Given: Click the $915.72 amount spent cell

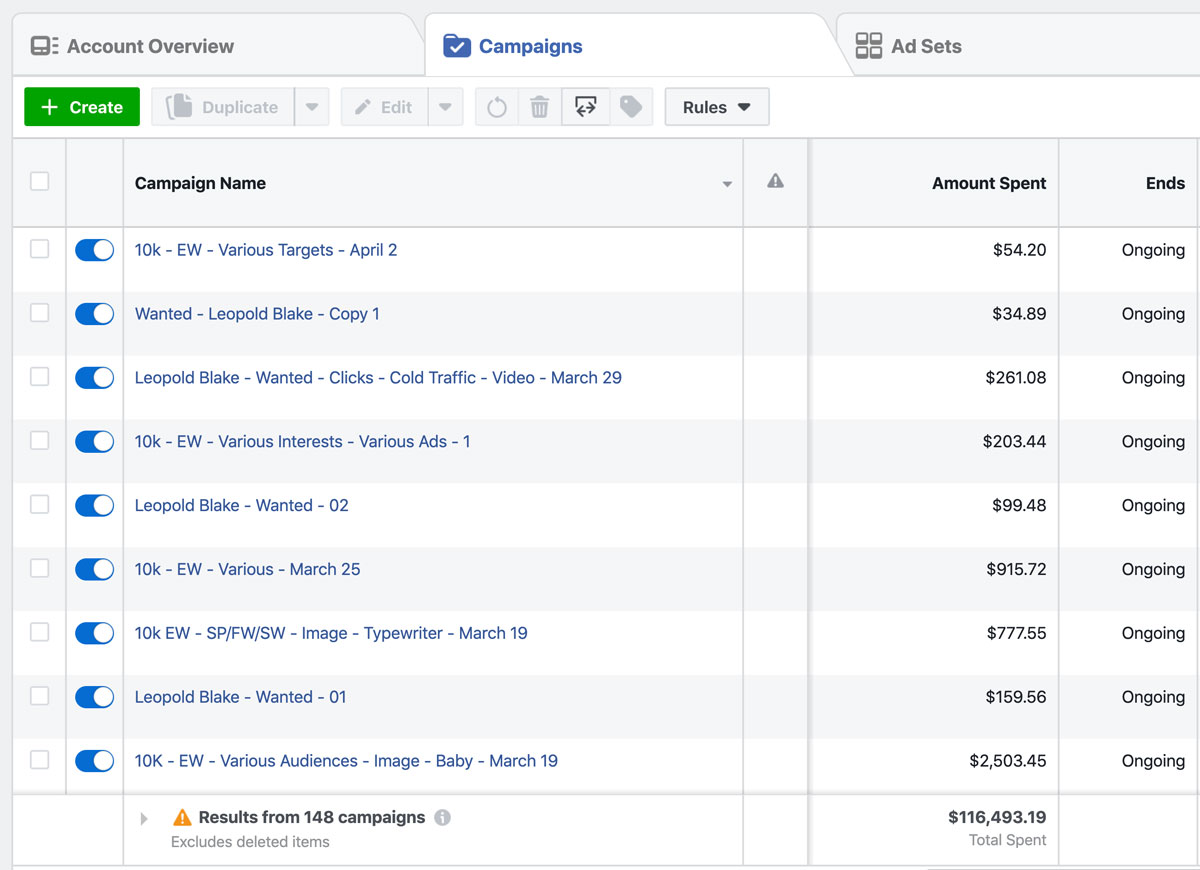Looking at the screenshot, I should point(1016,569).
